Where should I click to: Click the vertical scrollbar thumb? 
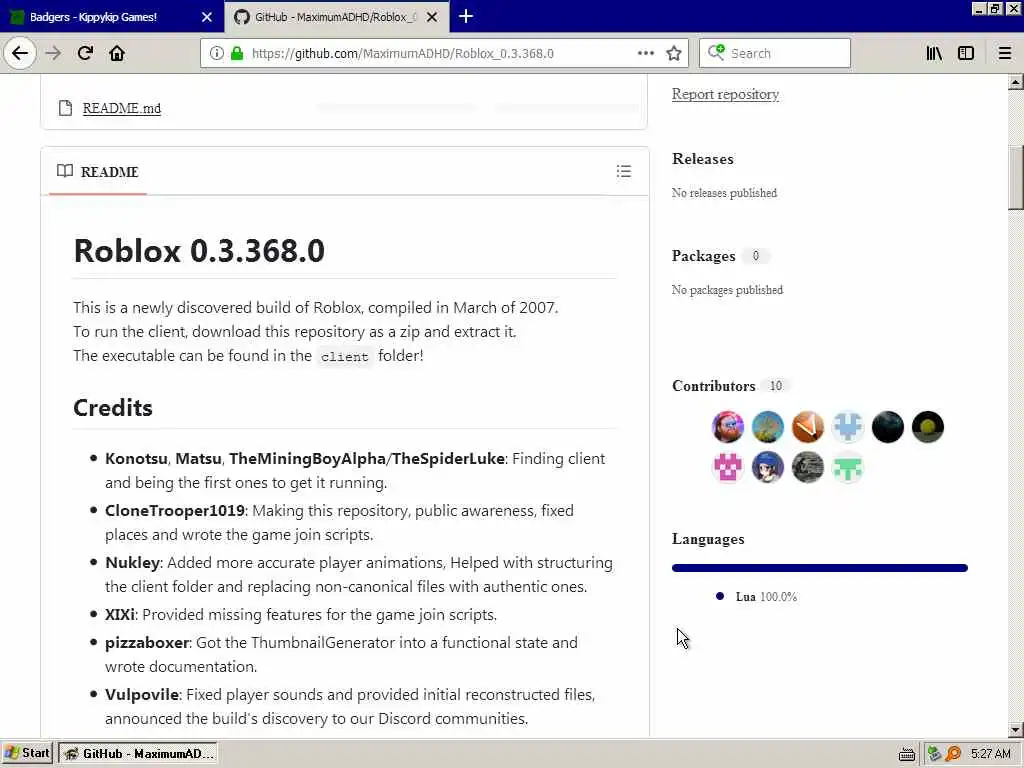(1016, 177)
